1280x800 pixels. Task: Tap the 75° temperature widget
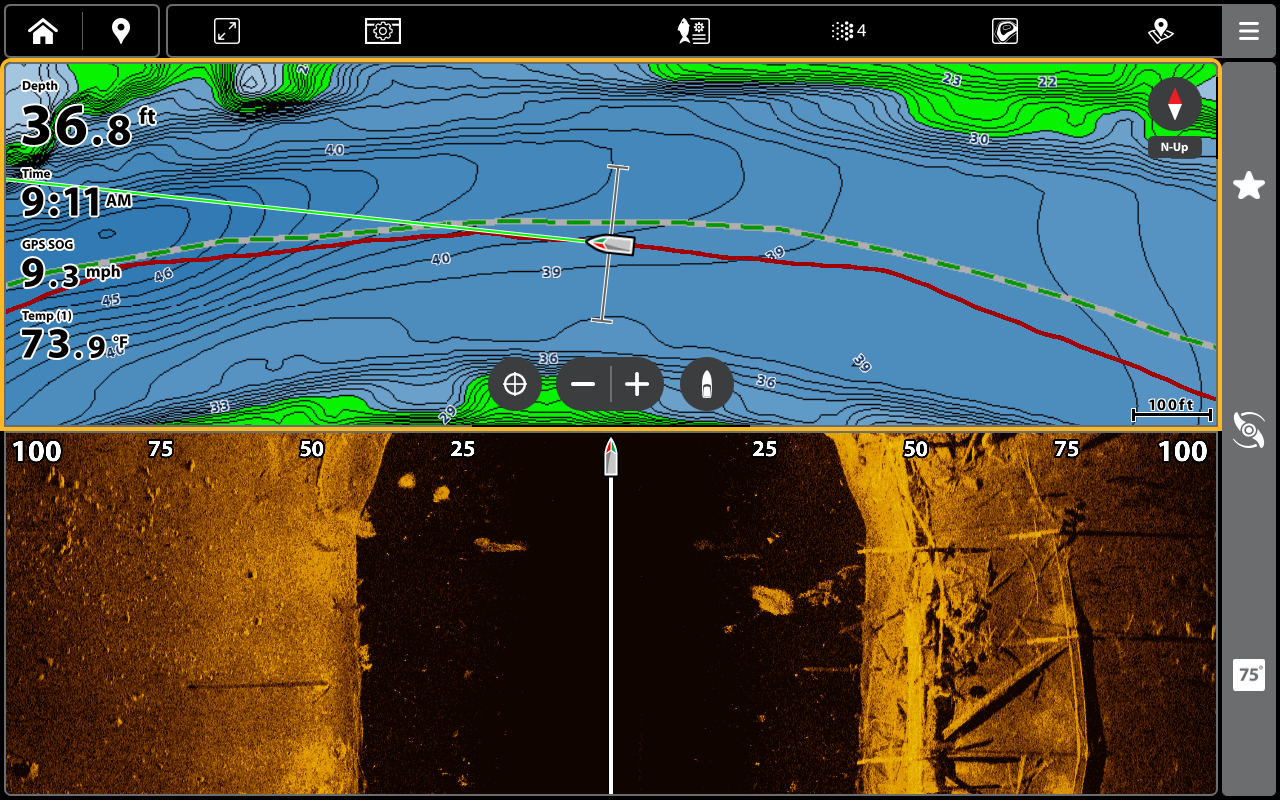1248,675
